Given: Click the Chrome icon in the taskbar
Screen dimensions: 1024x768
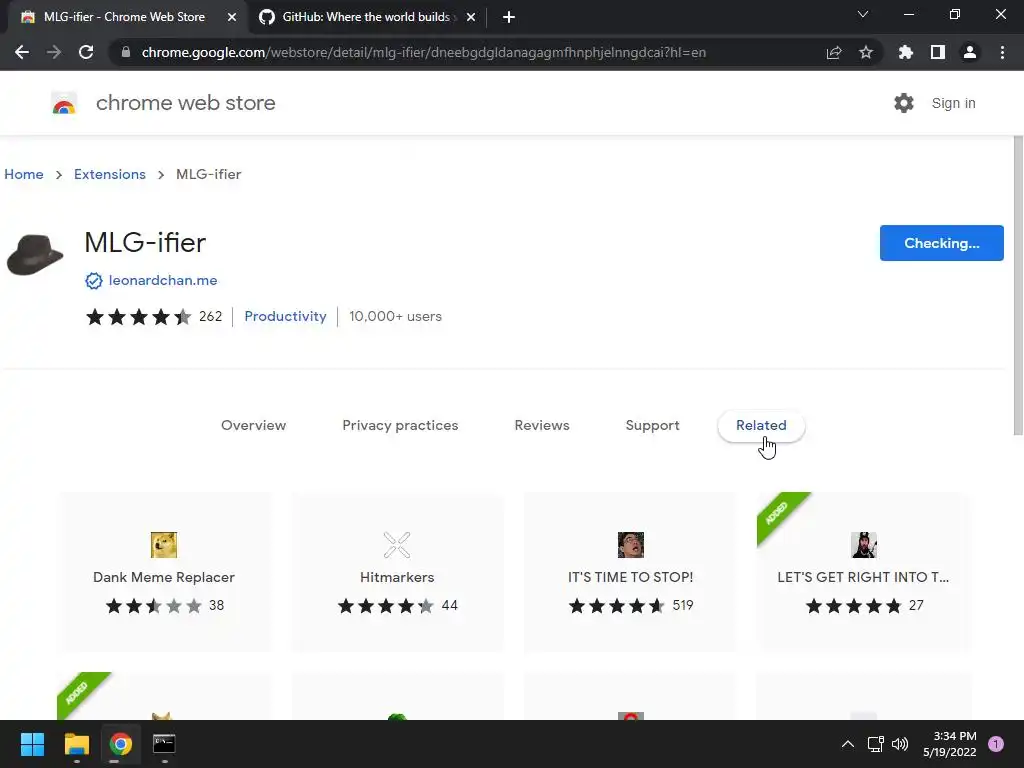Looking at the screenshot, I should click(120, 744).
